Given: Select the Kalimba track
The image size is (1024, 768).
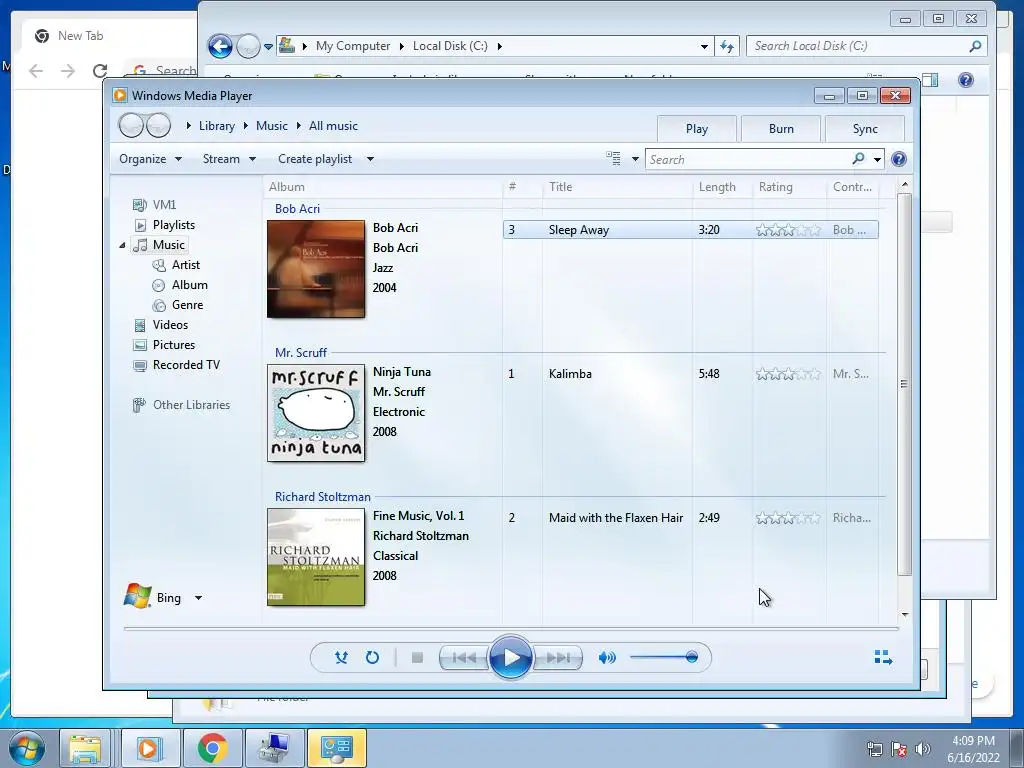Looking at the screenshot, I should (x=690, y=374).
